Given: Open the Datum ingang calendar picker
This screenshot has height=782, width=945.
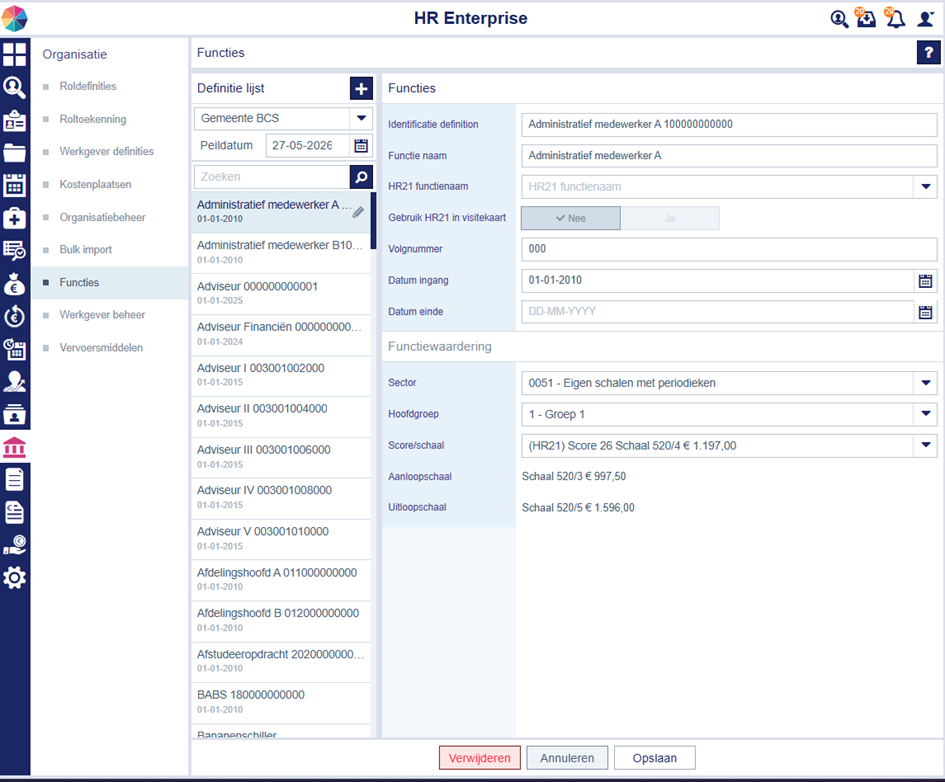Looking at the screenshot, I should click(x=925, y=280).
